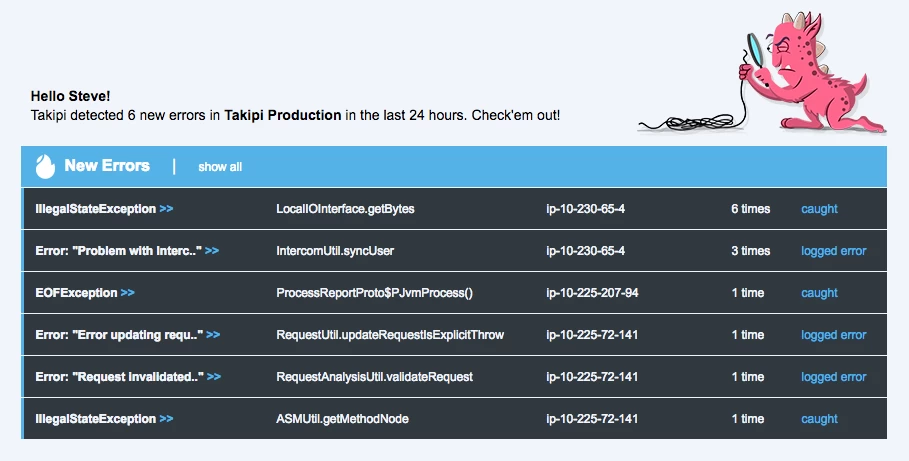Click the >> arrows after "Problem with Interc.."
Screen dimensions: 909x461
[x=212, y=251]
